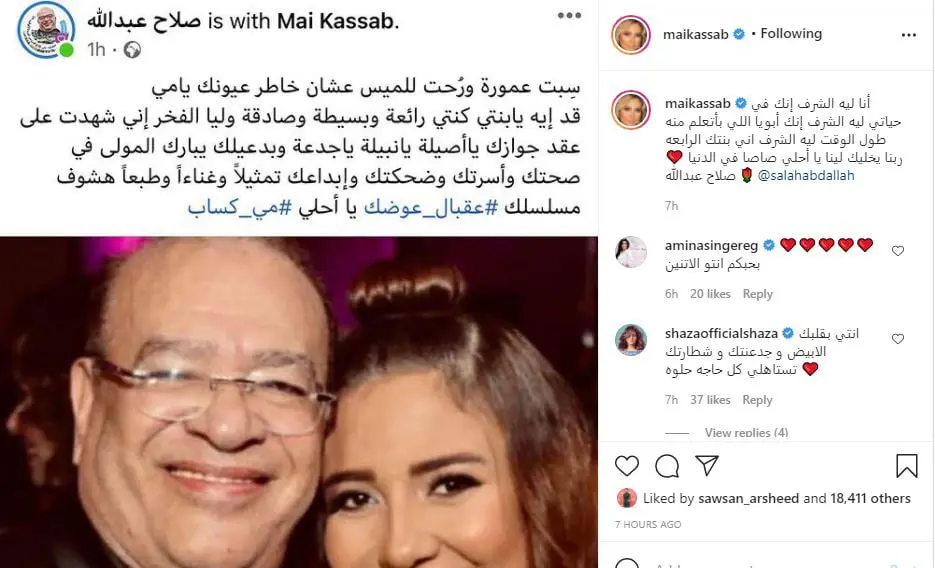The height and width of the screenshot is (568, 935).
Task: Click the Following button beside maikassab
Action: tap(791, 34)
